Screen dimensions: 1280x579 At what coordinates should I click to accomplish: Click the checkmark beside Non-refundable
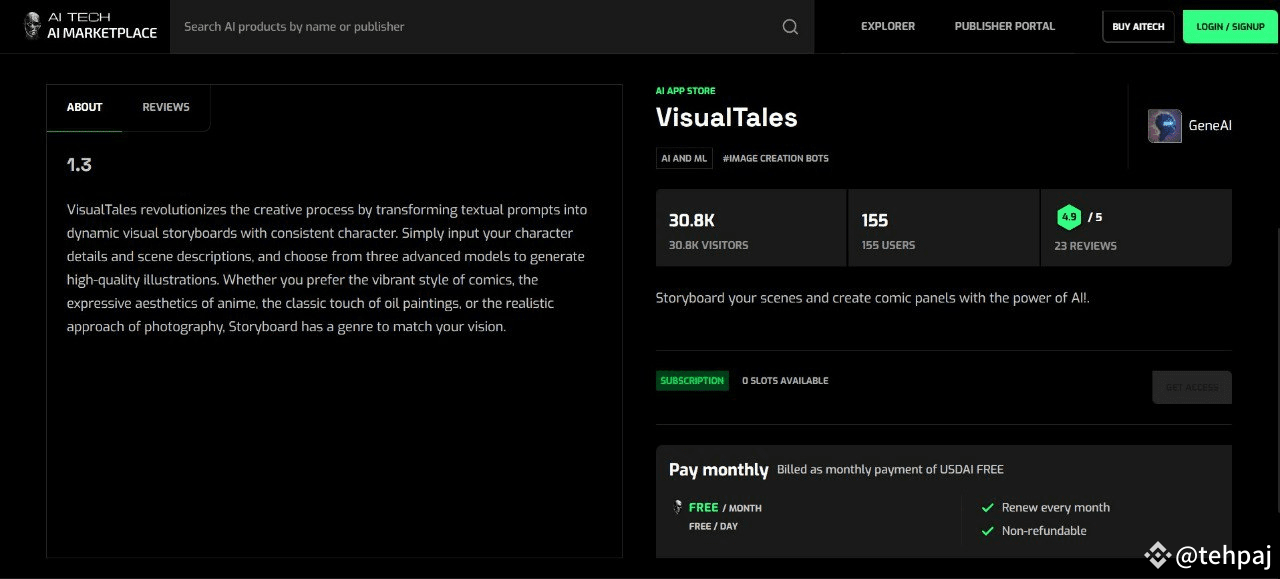coord(987,531)
